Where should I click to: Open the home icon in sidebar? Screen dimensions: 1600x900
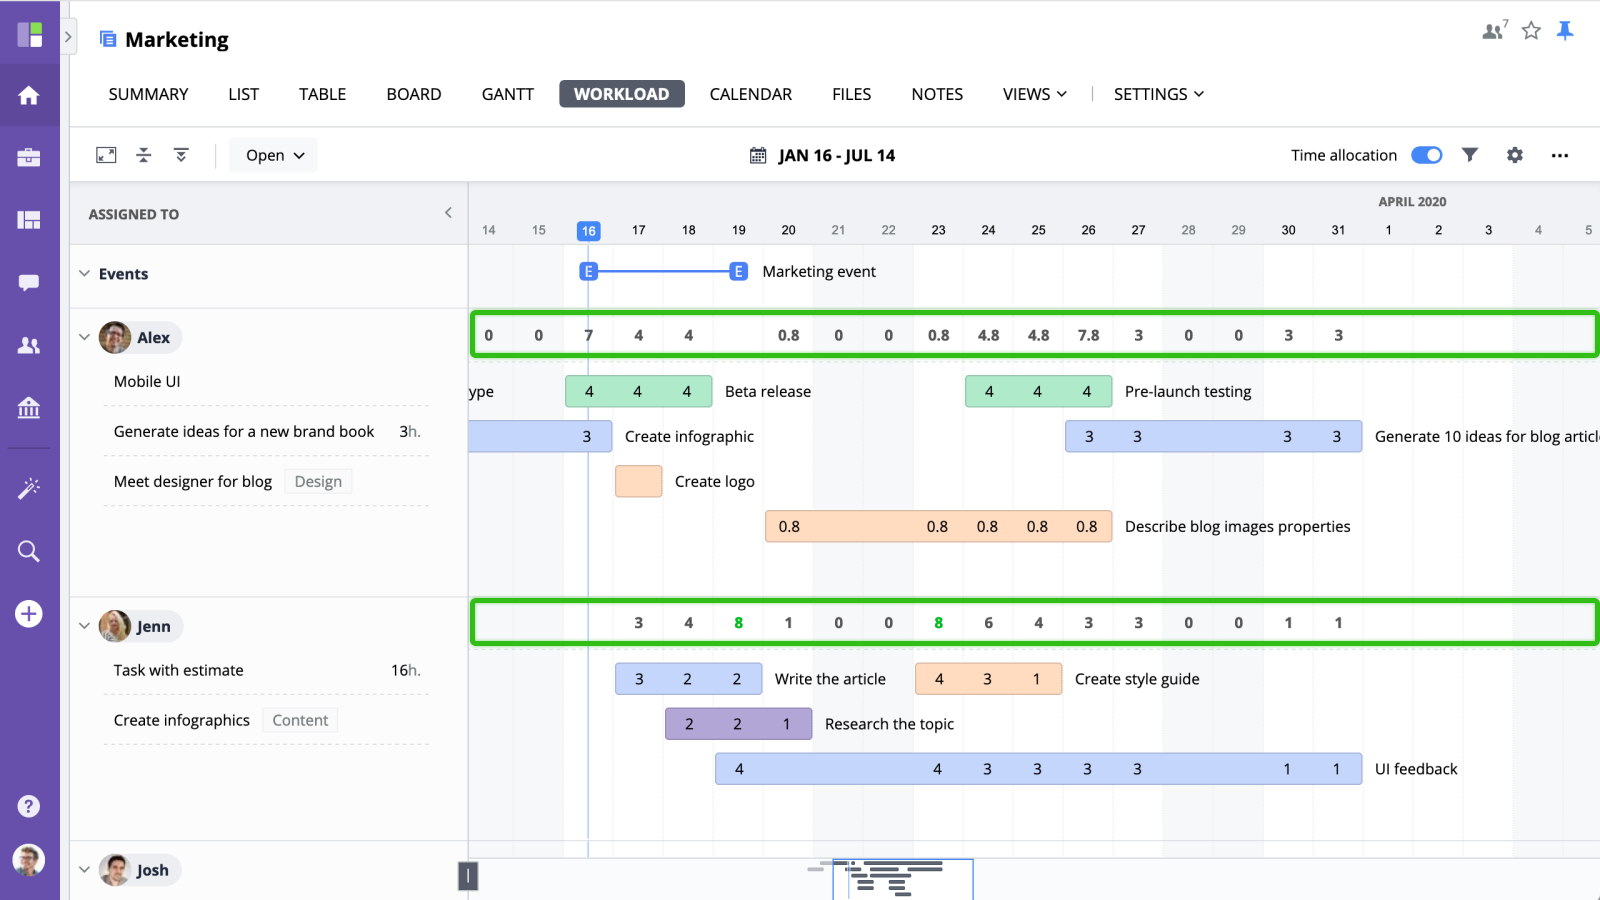click(x=29, y=95)
